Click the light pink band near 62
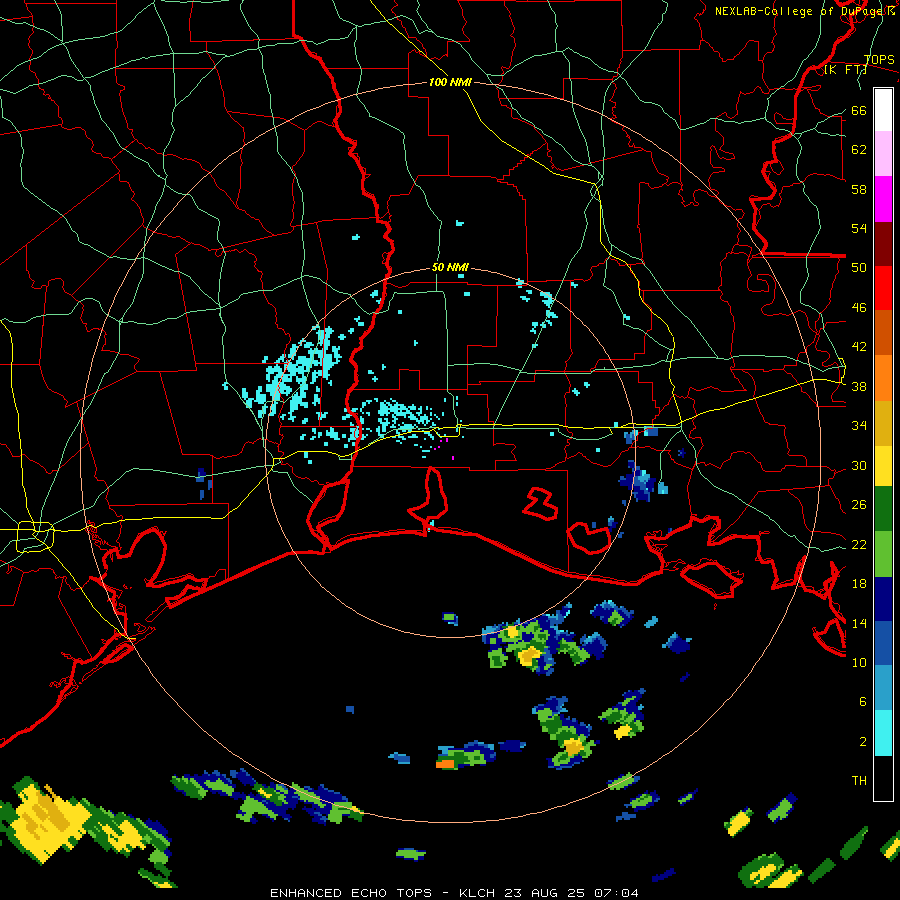Viewport: 900px width, 900px height. [883, 153]
